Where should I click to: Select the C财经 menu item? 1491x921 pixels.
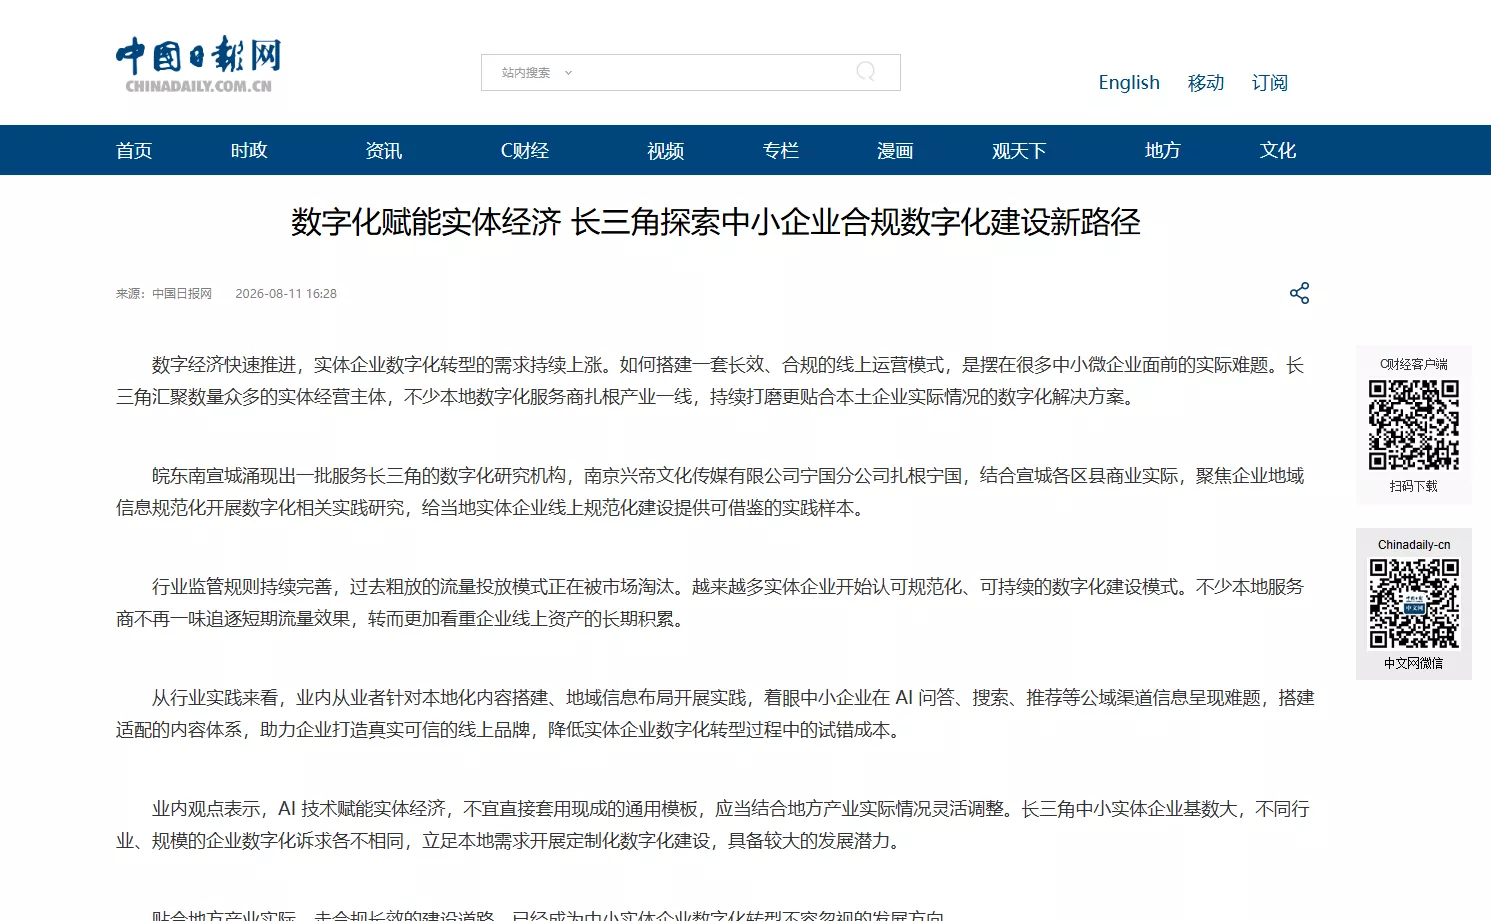tap(525, 150)
